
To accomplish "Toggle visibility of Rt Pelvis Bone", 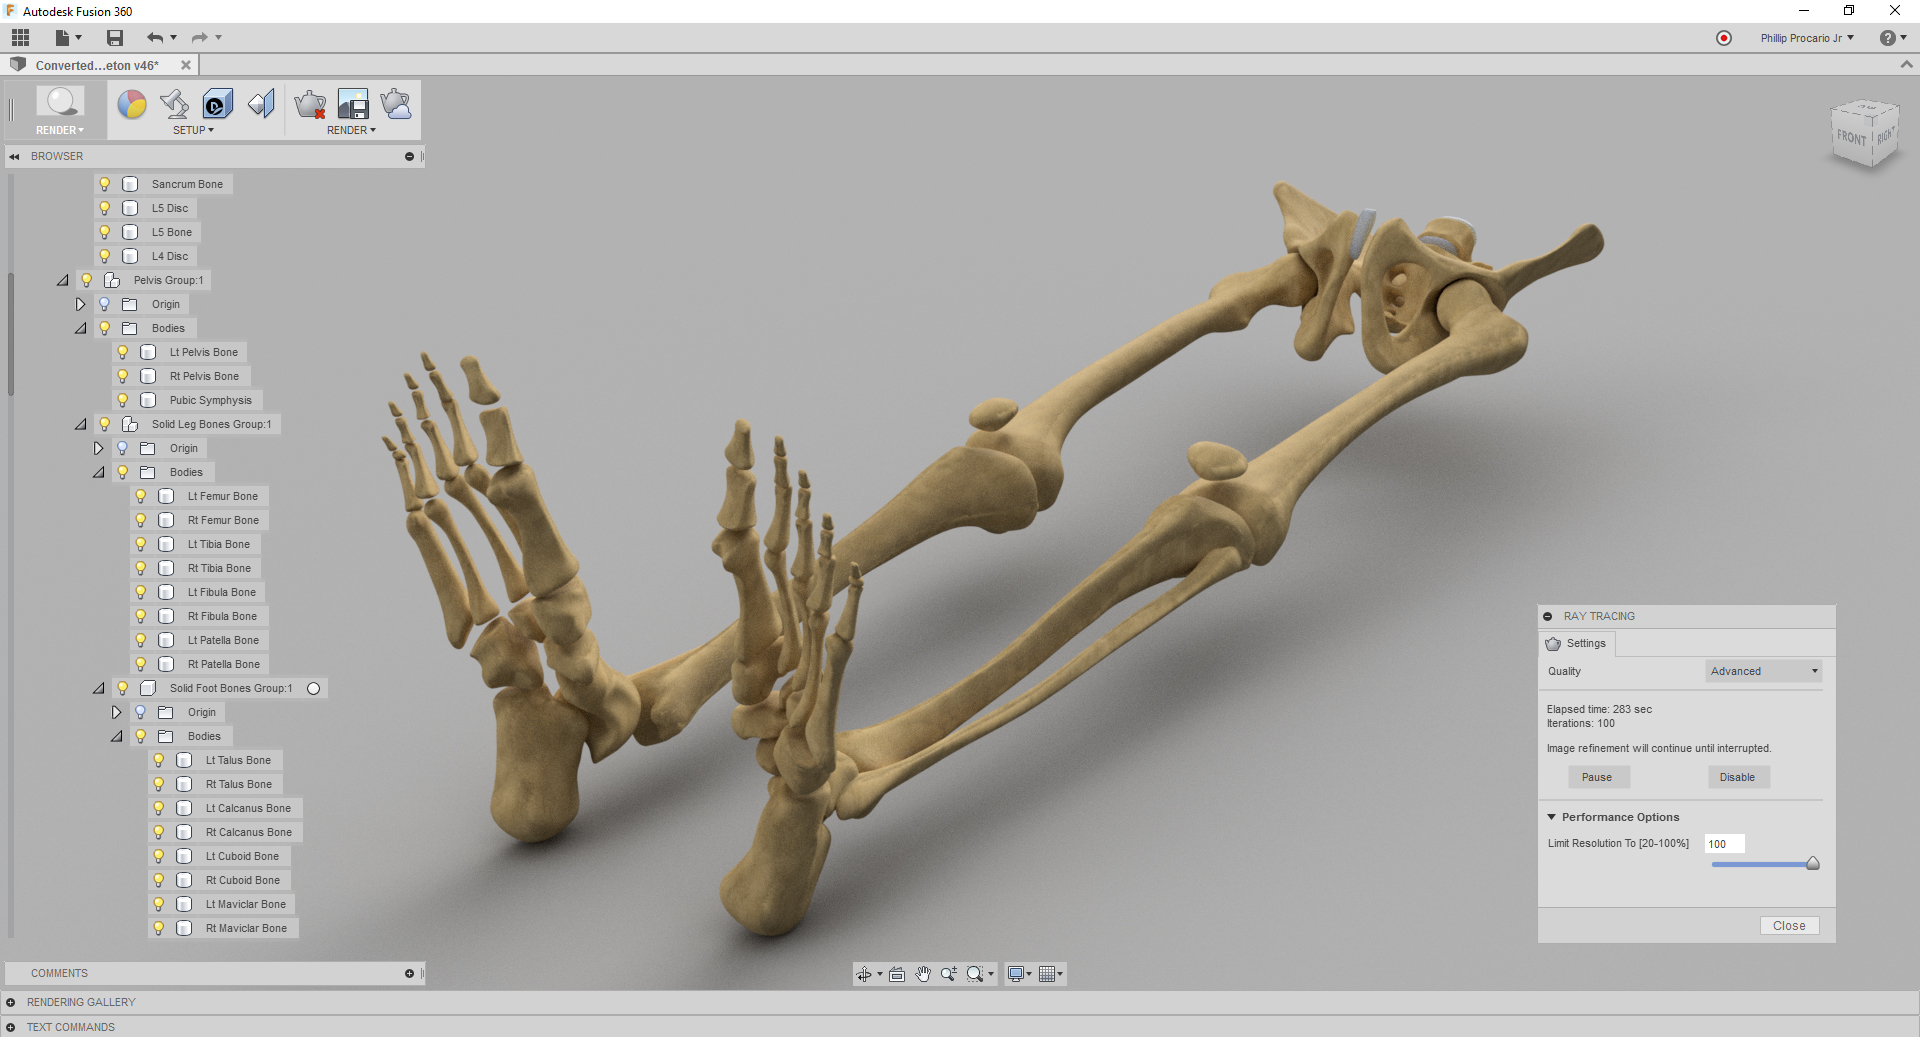I will tap(122, 376).
